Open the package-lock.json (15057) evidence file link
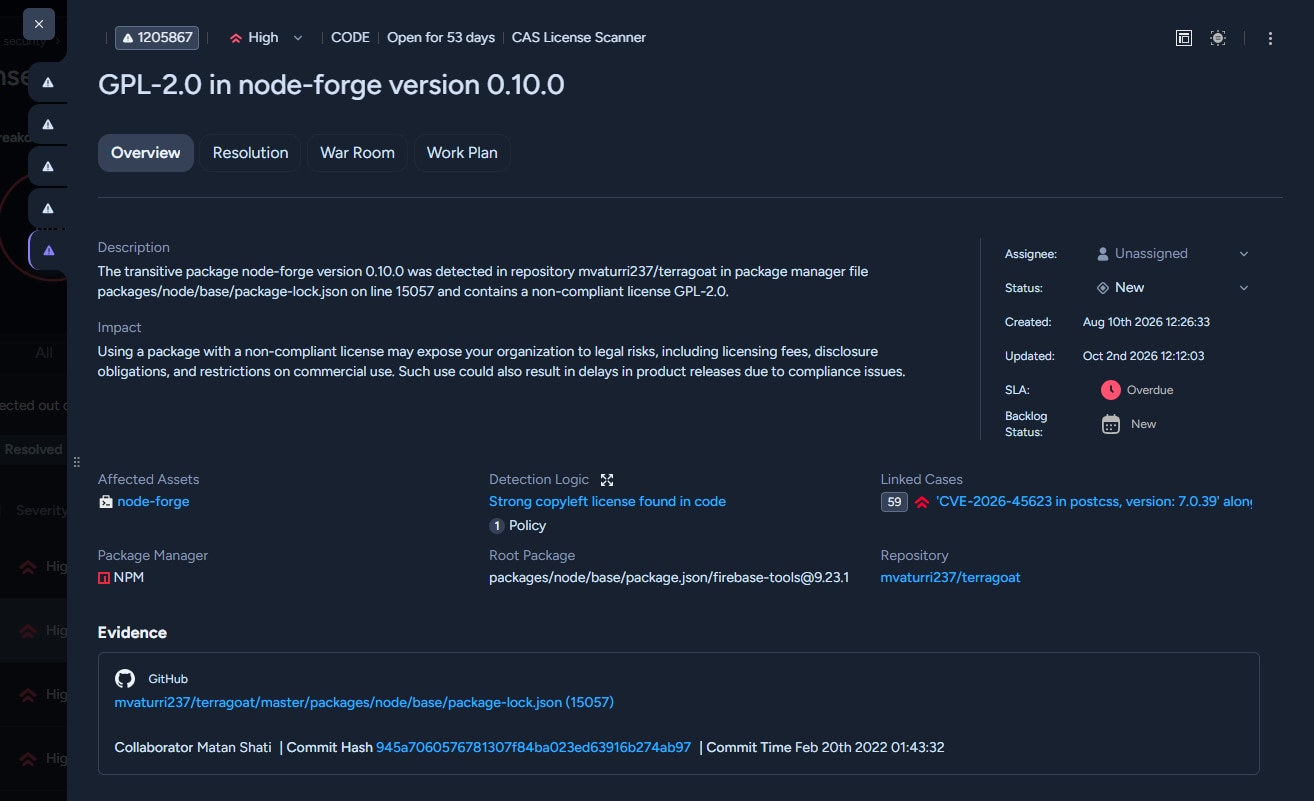 click(364, 703)
